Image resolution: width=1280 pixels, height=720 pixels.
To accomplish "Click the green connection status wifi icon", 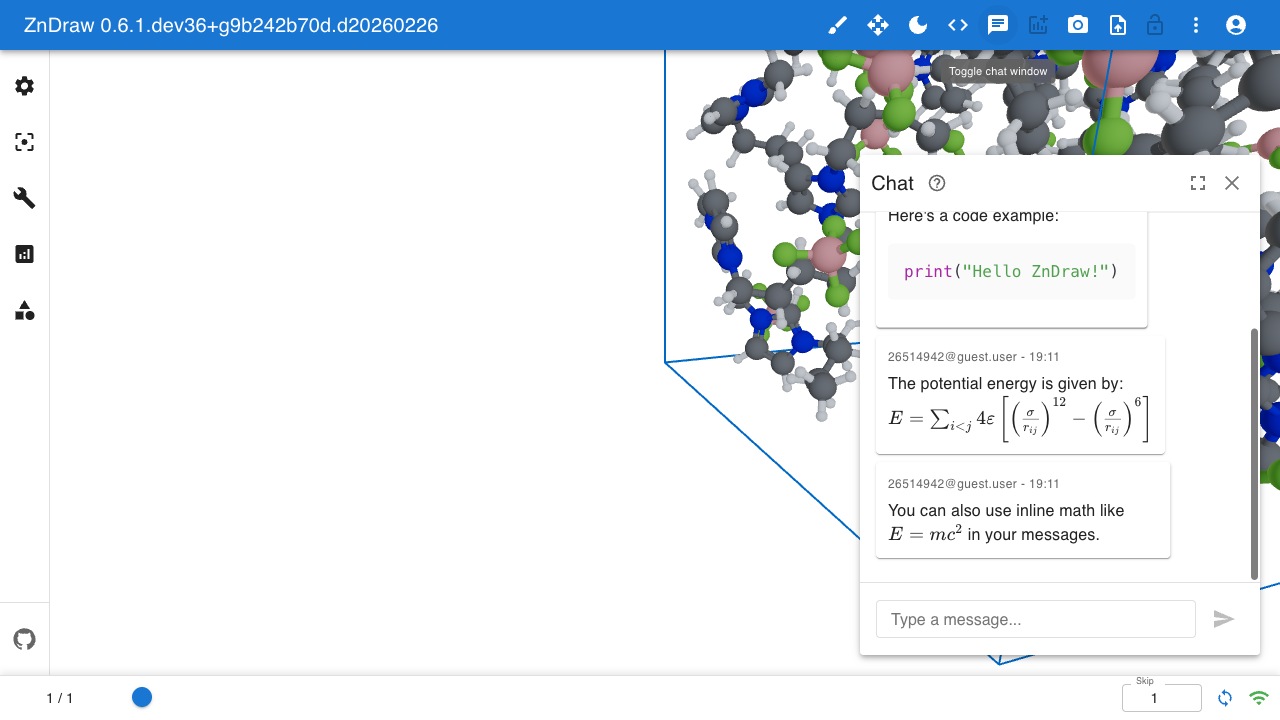I will tap(1259, 698).
